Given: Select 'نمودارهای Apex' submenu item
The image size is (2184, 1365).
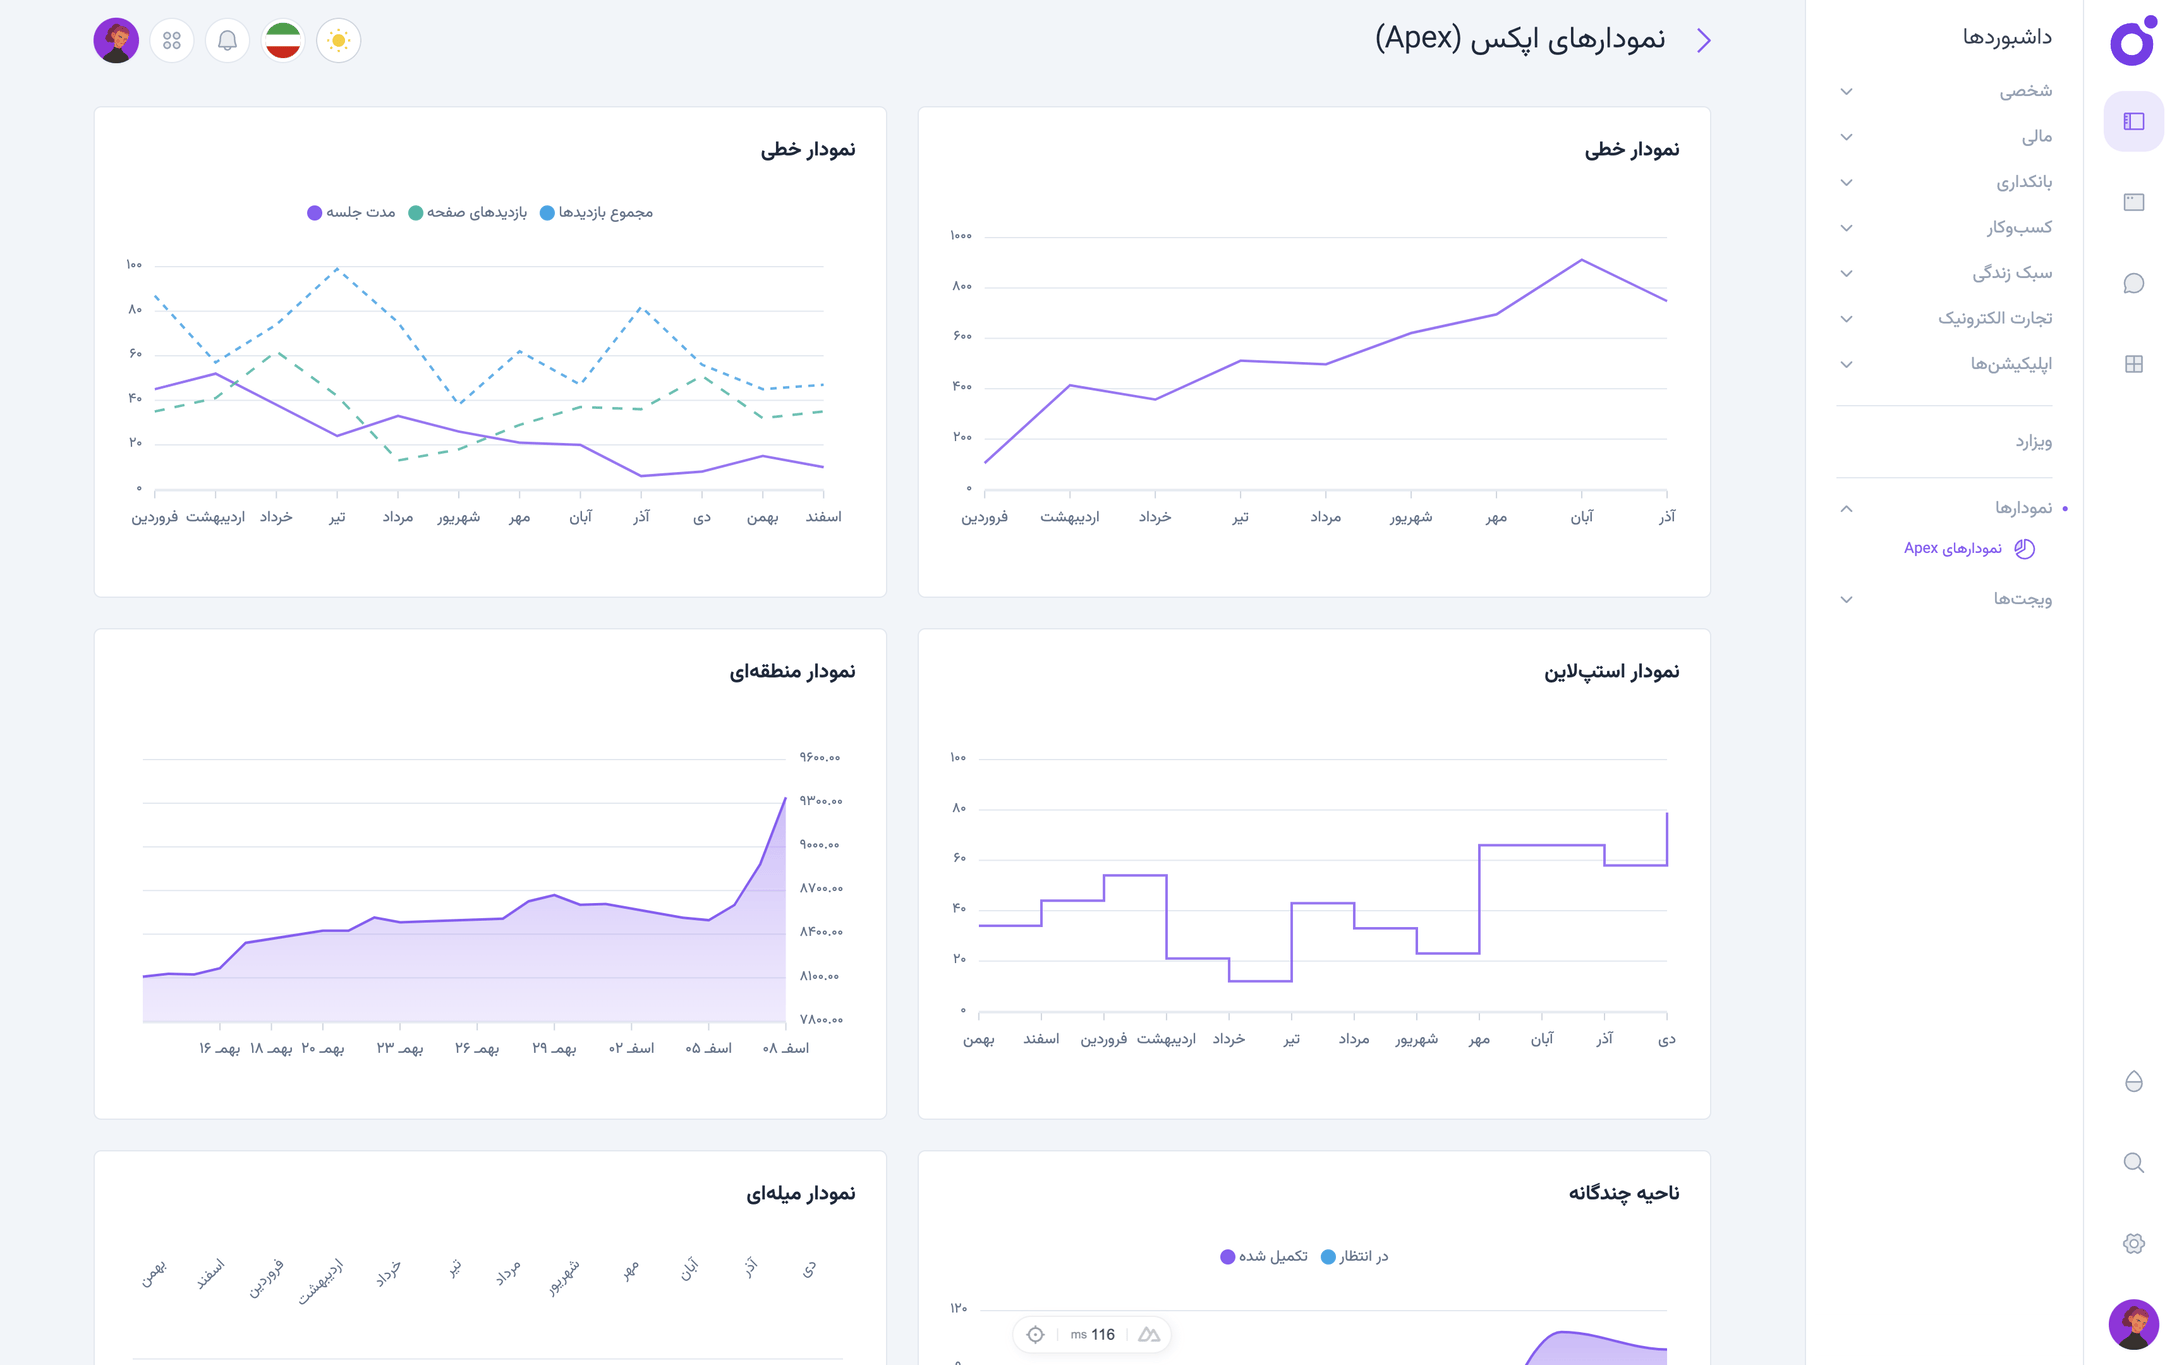Looking at the screenshot, I should tap(1953, 548).
